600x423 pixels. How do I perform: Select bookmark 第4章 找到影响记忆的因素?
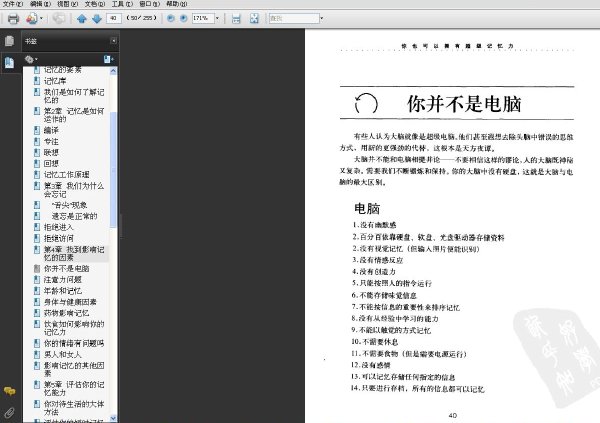tap(74, 253)
